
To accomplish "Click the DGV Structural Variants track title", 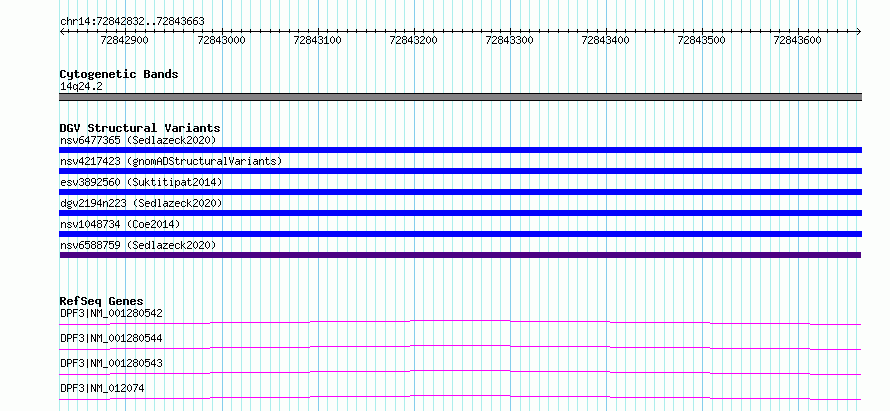I will [x=140, y=128].
